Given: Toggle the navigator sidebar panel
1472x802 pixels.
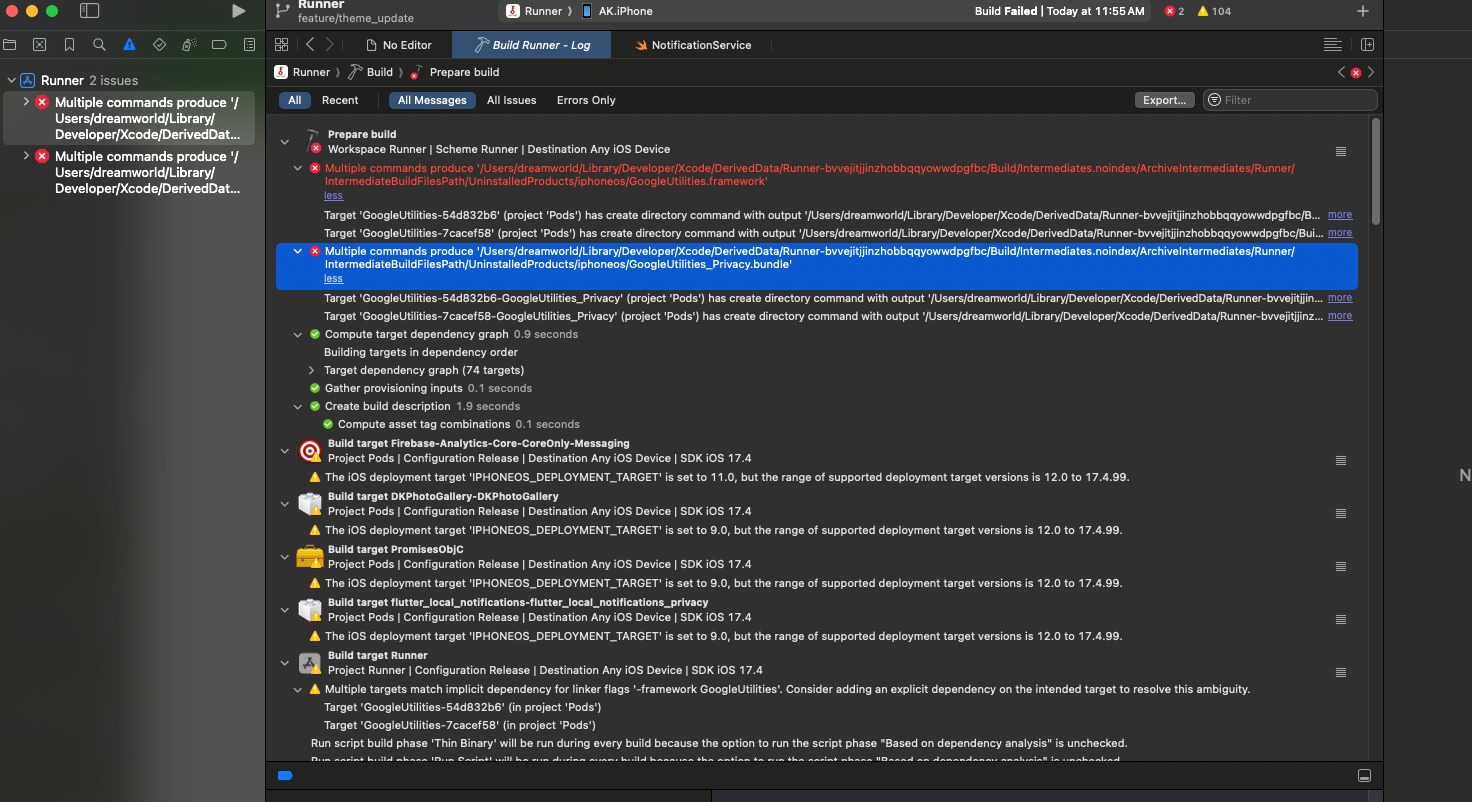Looking at the screenshot, I should 89,11.
